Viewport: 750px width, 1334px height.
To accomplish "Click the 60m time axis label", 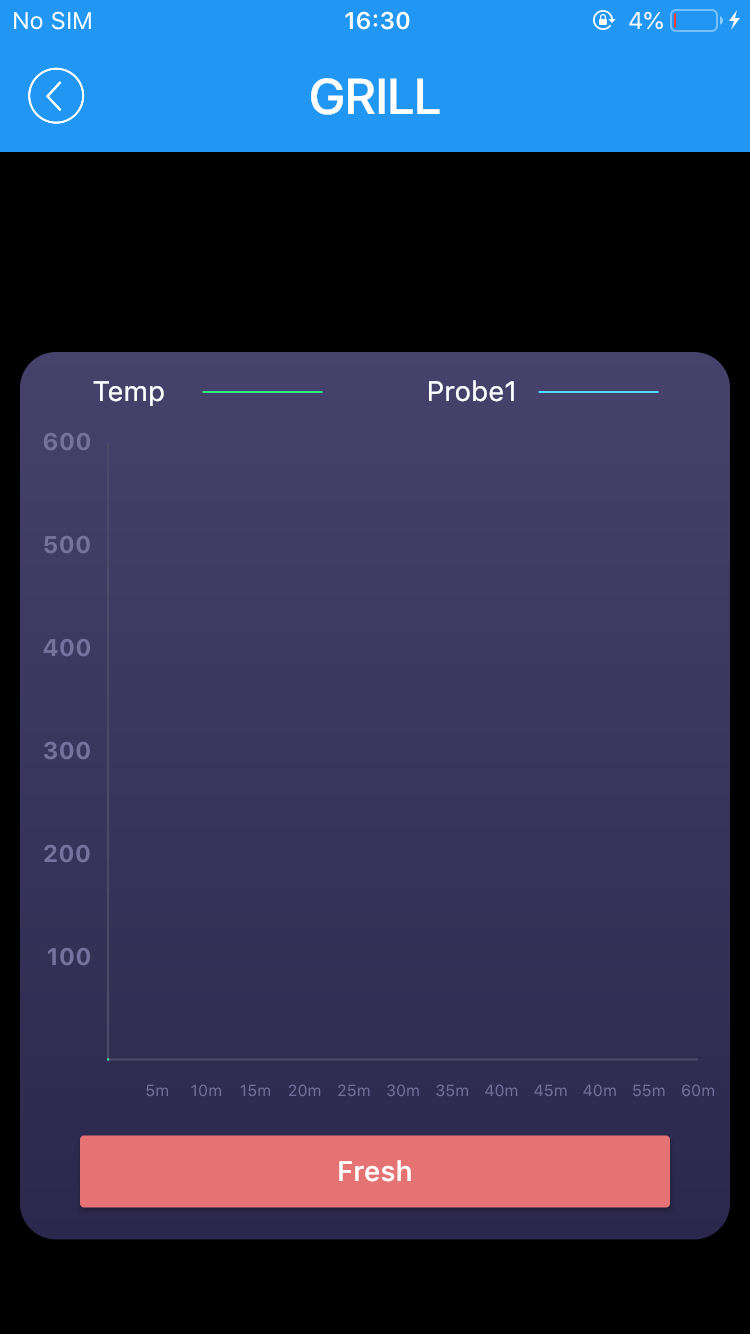I will click(x=698, y=1091).
